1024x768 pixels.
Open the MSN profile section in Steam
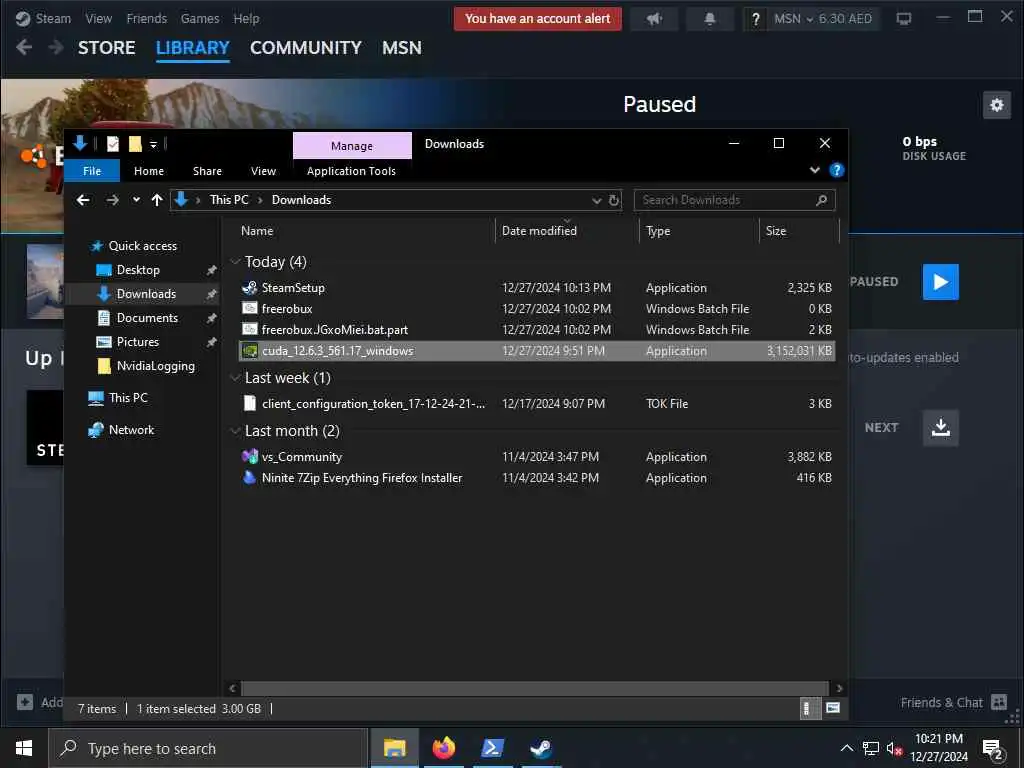402,48
